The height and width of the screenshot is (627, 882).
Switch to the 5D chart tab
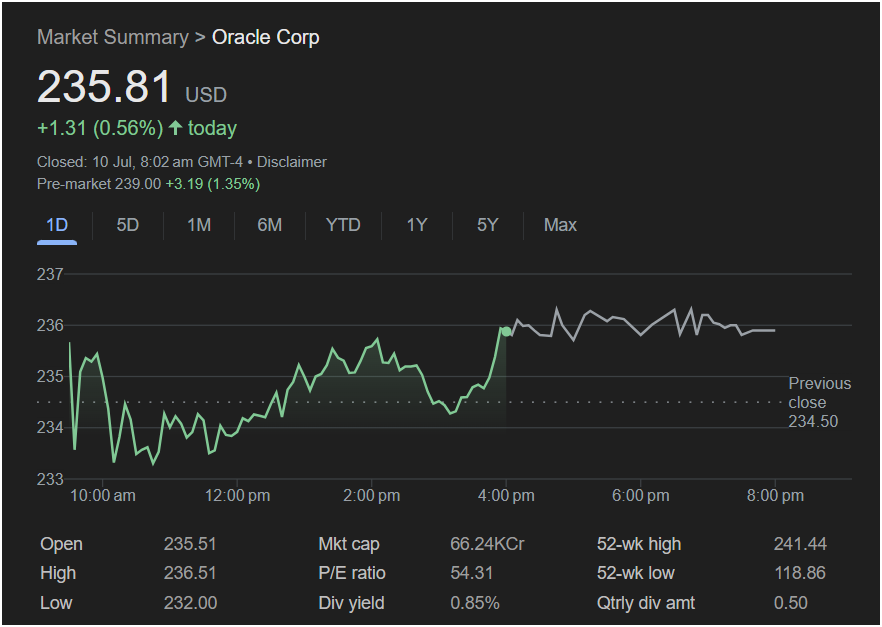[128, 225]
